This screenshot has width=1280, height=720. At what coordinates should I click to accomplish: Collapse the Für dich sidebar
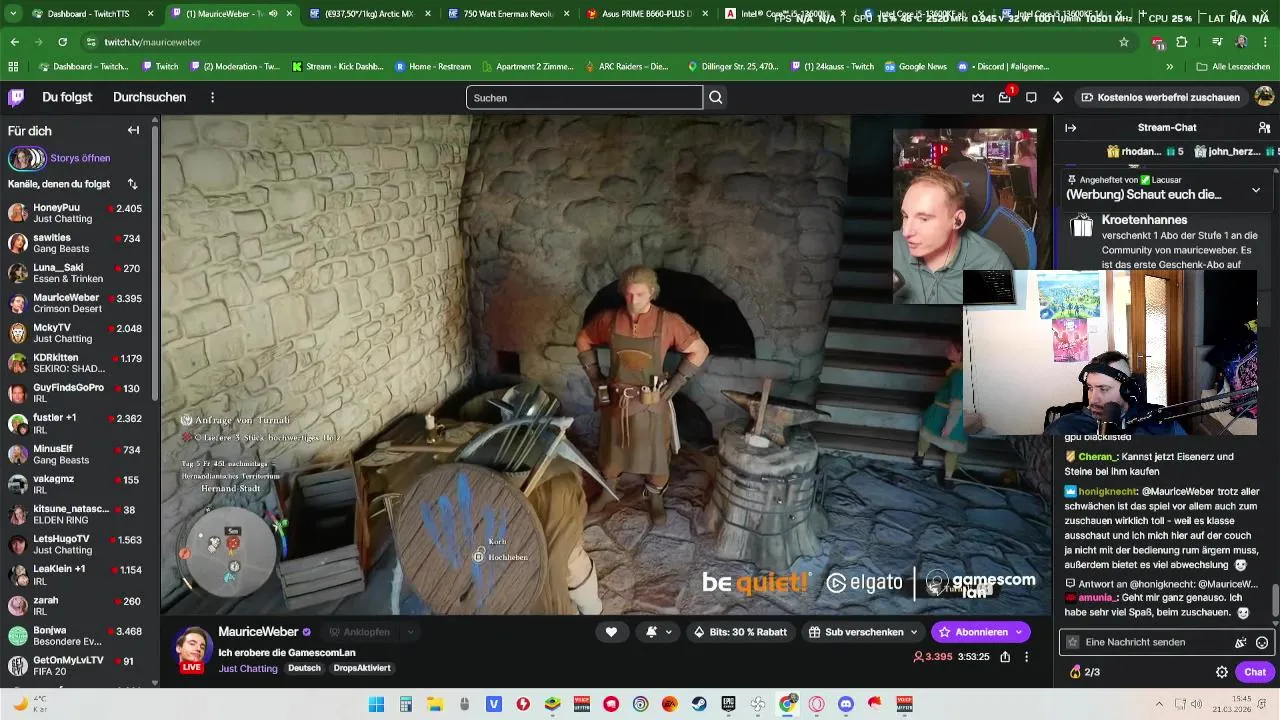click(x=133, y=130)
